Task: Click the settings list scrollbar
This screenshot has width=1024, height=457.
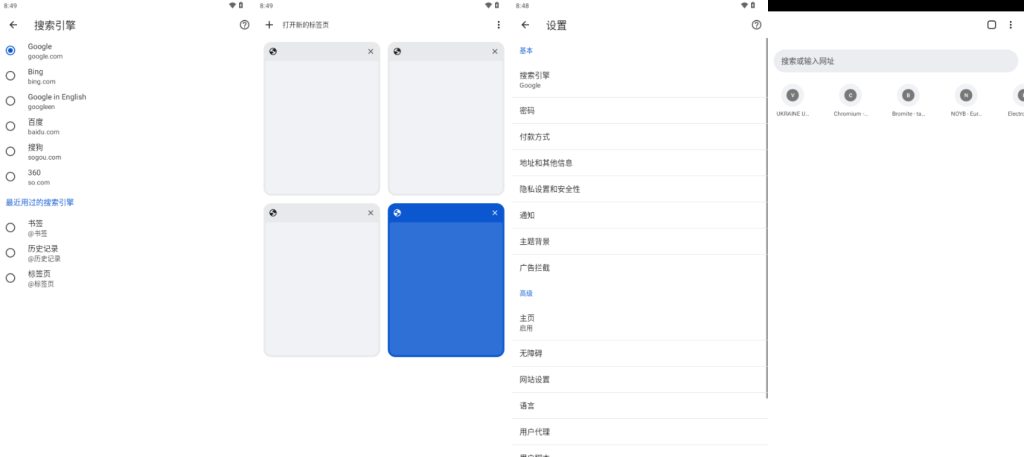Action: click(767, 218)
